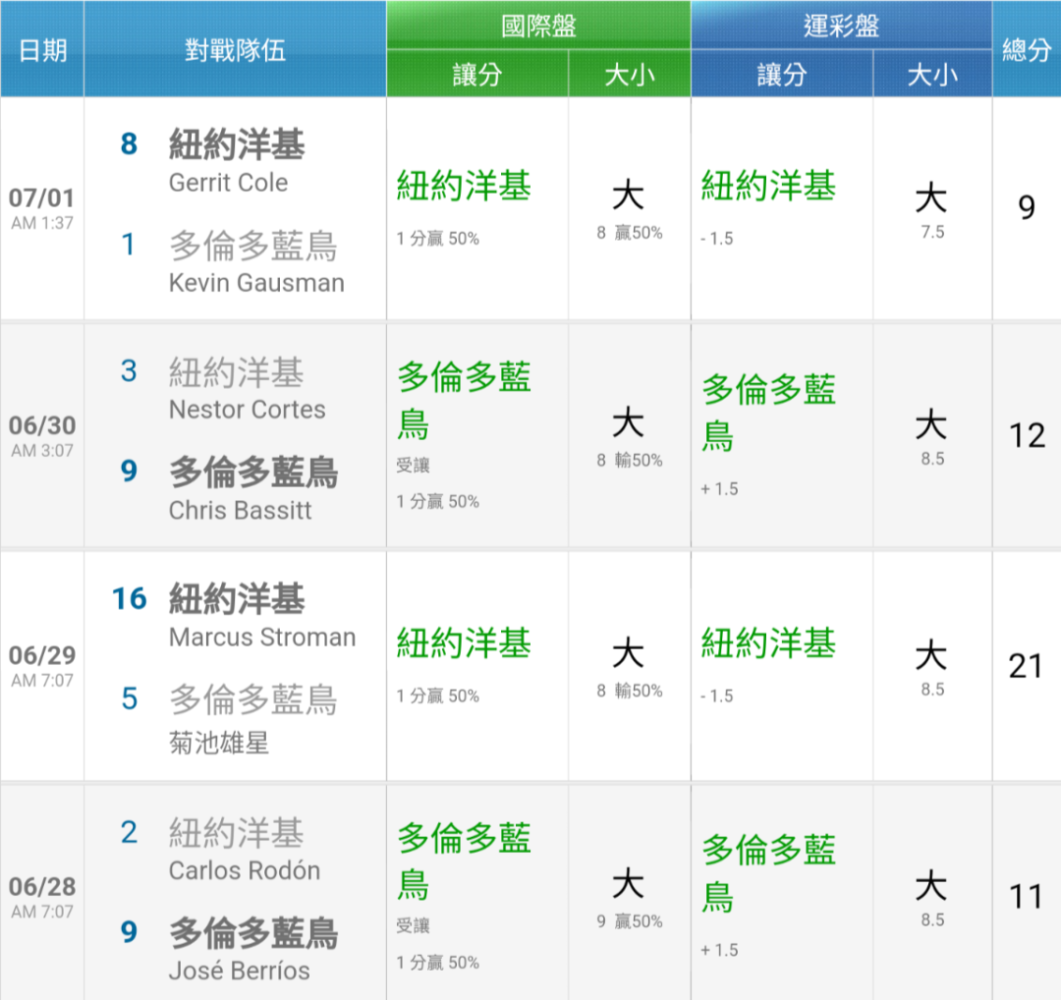The image size is (1061, 1000).
Task: Click '-1.5' spread on 07/01 運彩盤
Action: coord(717,238)
